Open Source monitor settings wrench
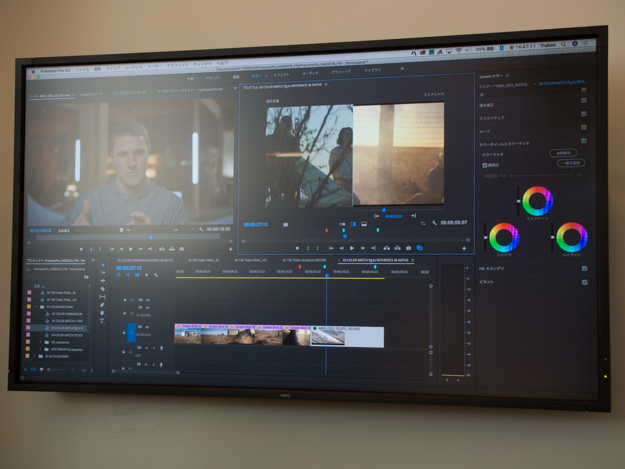This screenshot has width=625, height=469. (x=201, y=230)
